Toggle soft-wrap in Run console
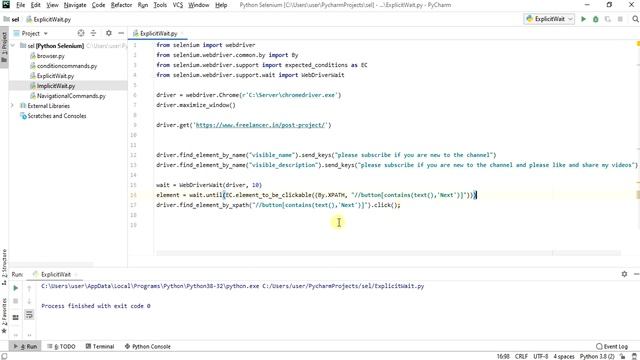 (x=29, y=315)
